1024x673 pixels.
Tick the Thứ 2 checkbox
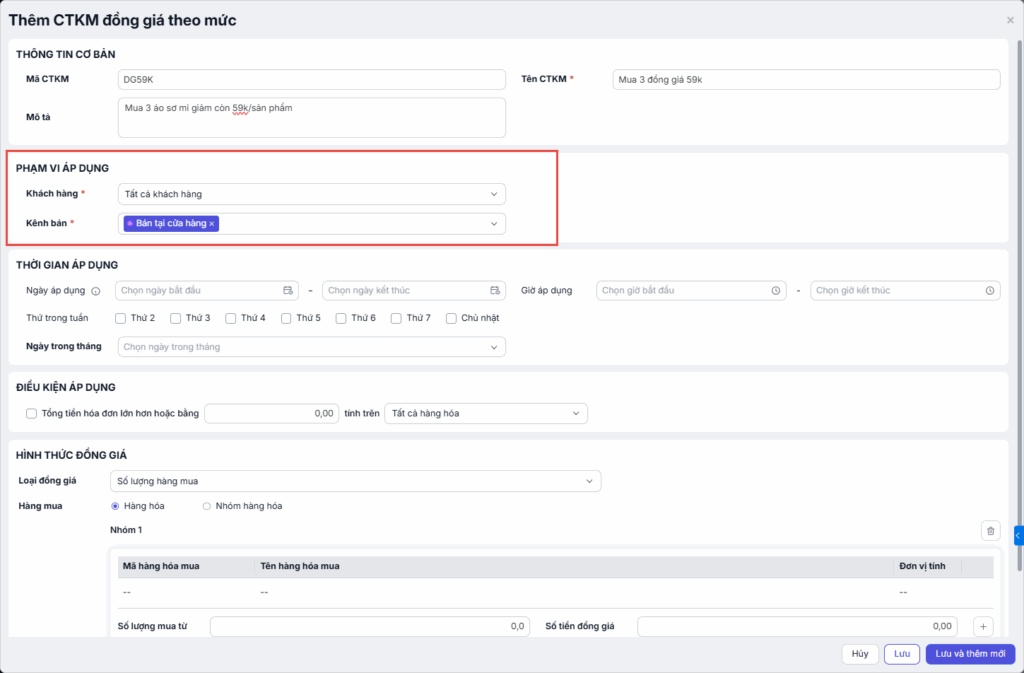[x=121, y=318]
